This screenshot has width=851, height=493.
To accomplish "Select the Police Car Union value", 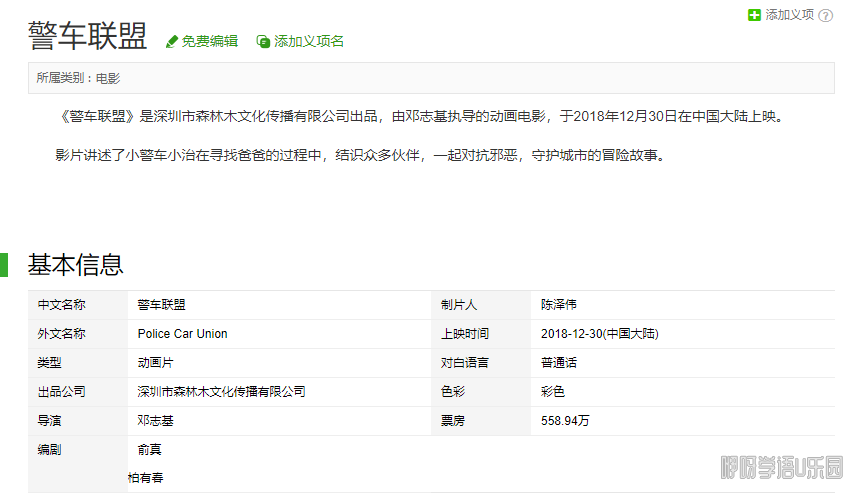I will click(182, 334).
